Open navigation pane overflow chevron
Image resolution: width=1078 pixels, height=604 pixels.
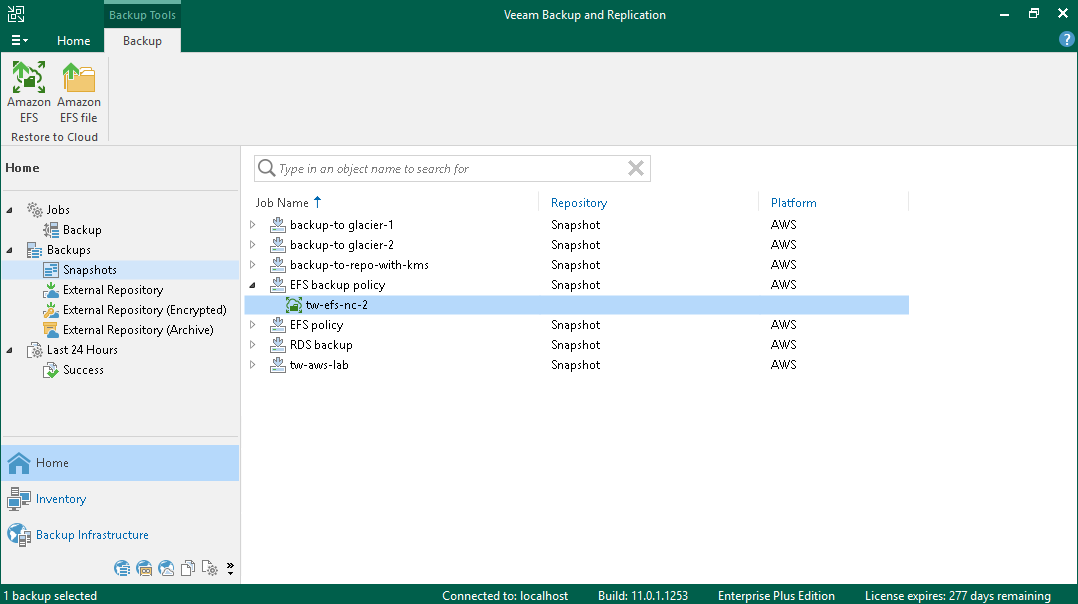tap(230, 569)
